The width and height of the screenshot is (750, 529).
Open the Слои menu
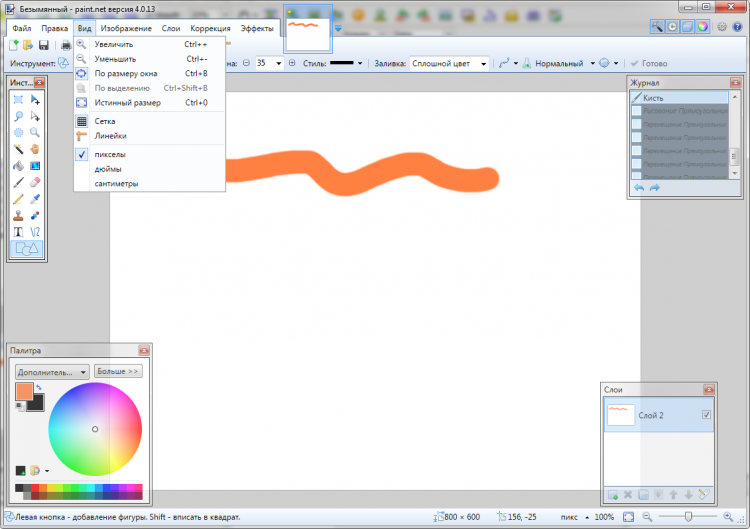click(171, 28)
